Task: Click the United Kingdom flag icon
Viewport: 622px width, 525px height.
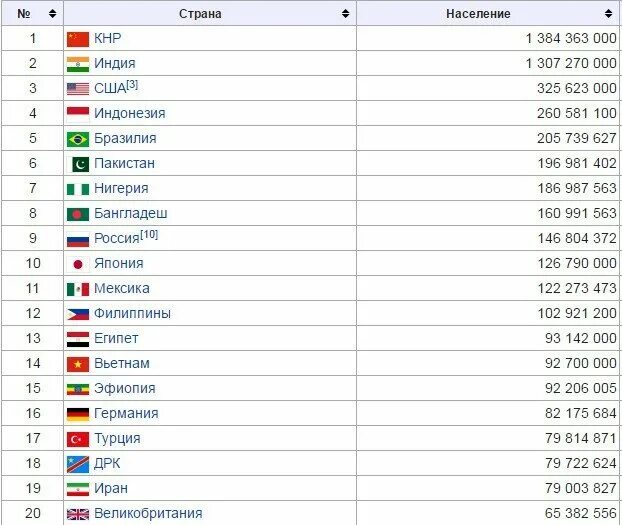Action: pyautogui.click(x=78, y=515)
